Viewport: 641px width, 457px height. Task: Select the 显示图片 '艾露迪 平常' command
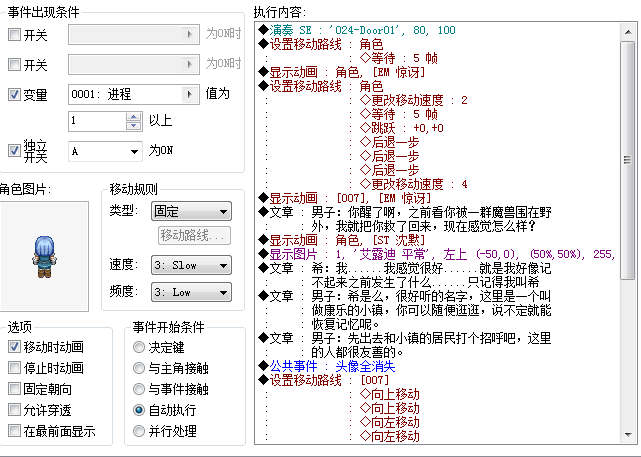coord(437,254)
